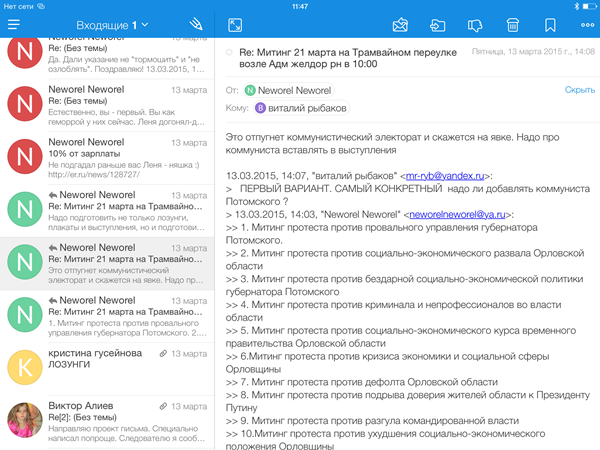The width and height of the screenshot is (600, 450).
Task: Tap red N avatar of '10% от зарплаты'
Action: click(x=25, y=156)
